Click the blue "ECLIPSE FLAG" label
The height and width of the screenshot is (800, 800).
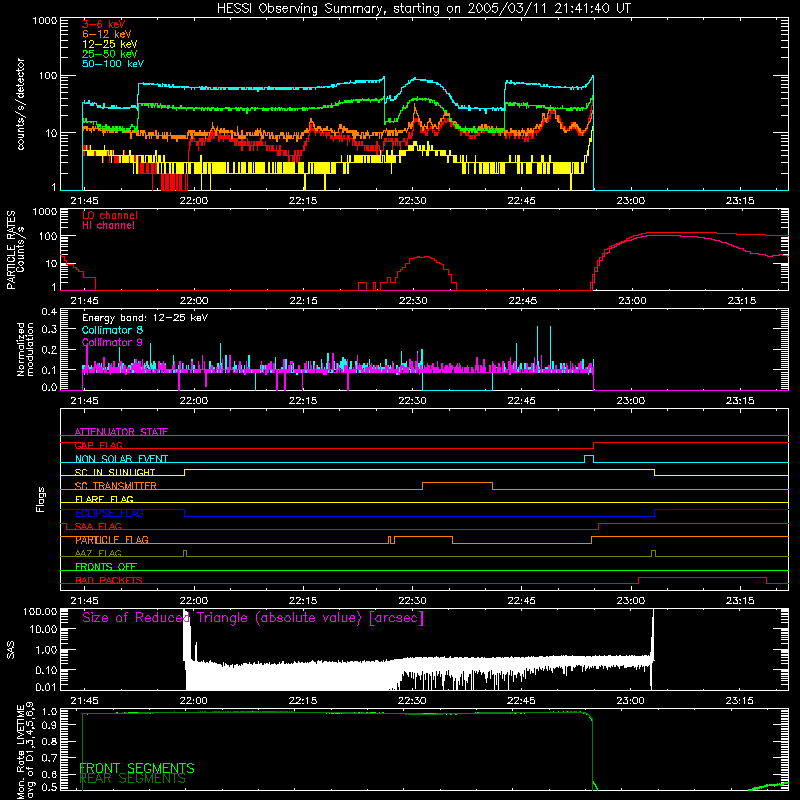click(x=109, y=513)
